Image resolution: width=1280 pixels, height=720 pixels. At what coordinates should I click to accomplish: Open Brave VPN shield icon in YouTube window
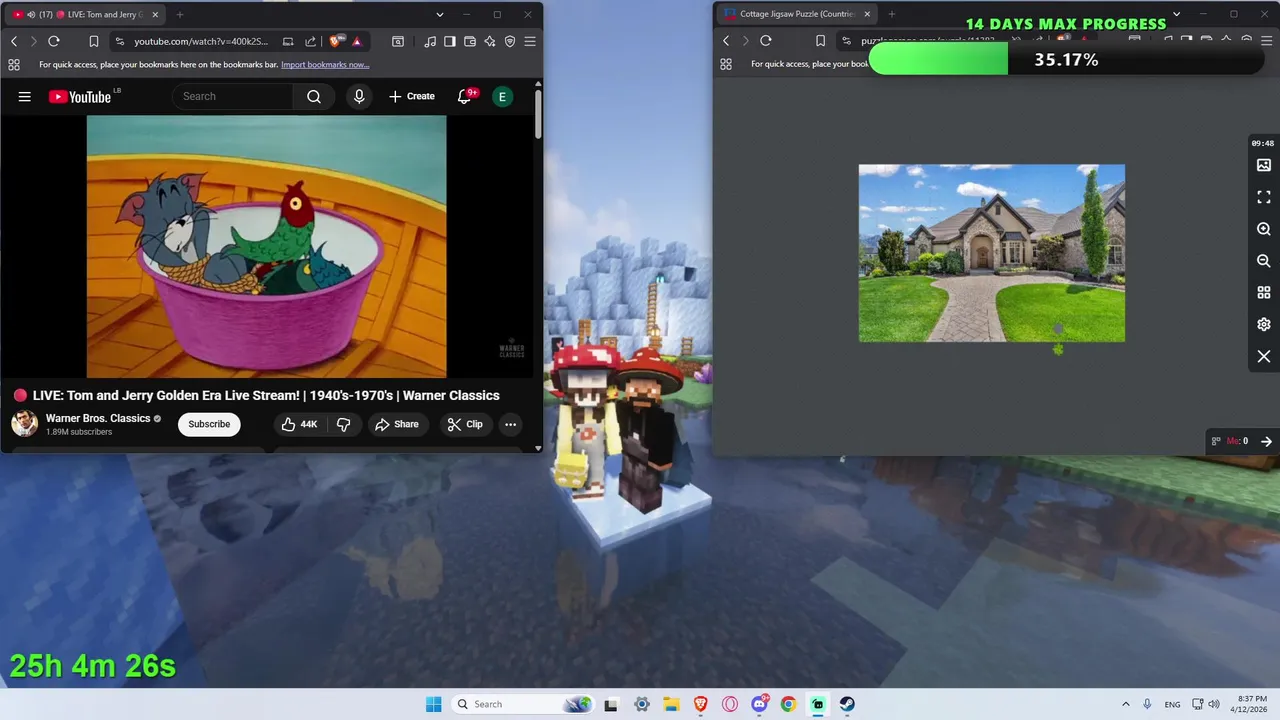510,41
